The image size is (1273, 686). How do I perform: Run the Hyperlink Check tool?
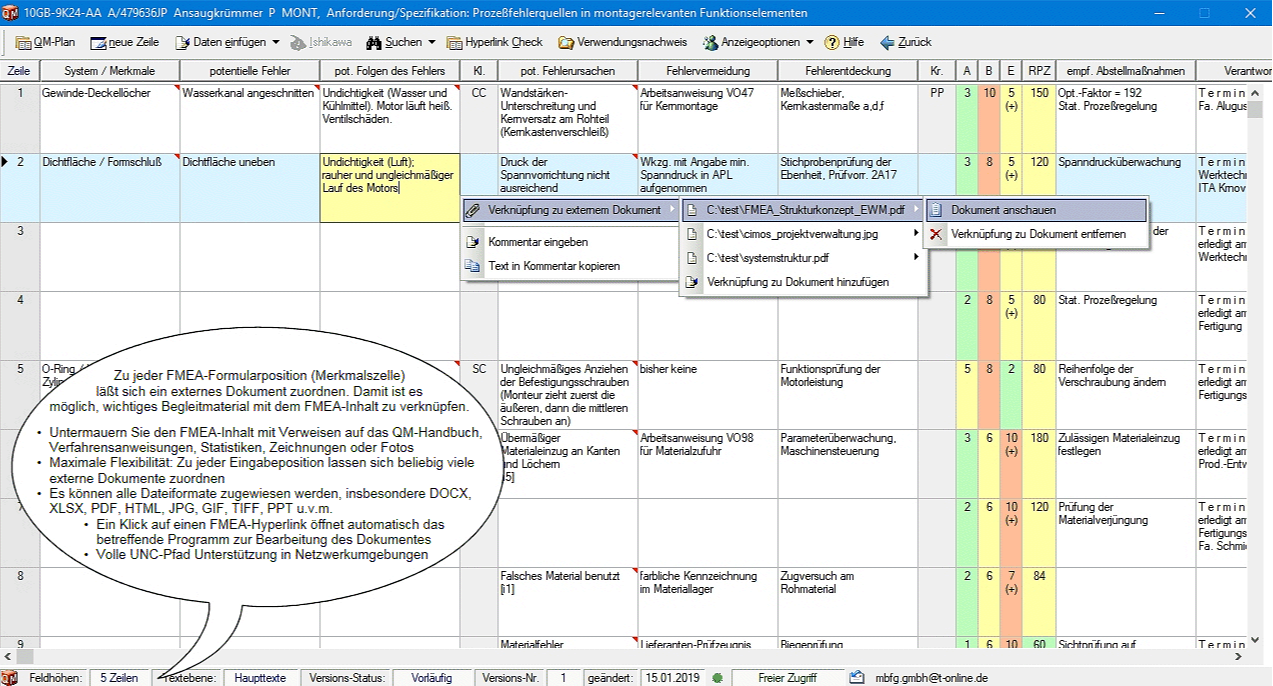coord(495,42)
